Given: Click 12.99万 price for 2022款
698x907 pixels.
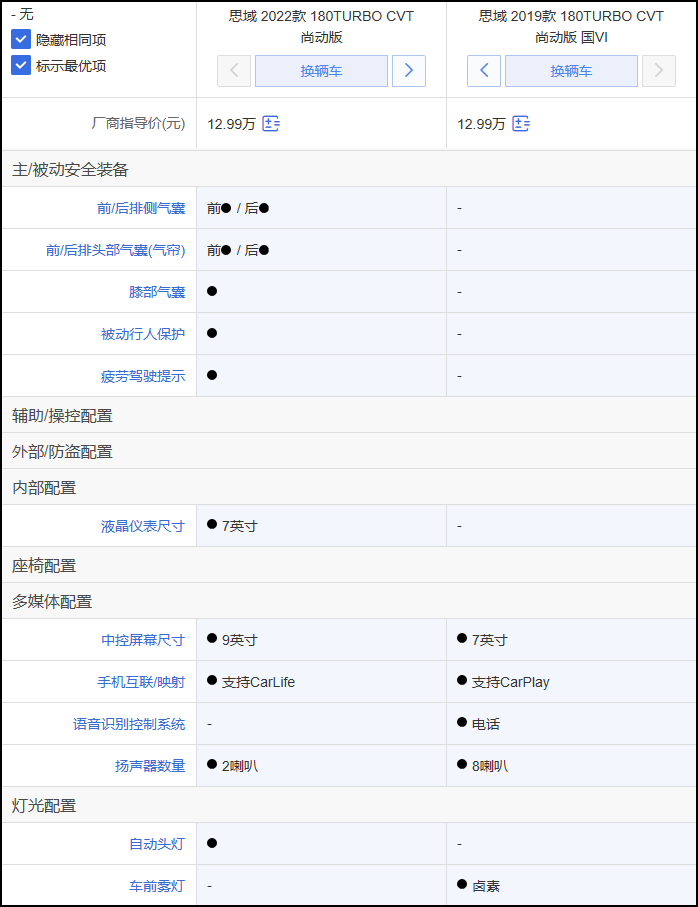Looking at the screenshot, I should (x=231, y=124).
